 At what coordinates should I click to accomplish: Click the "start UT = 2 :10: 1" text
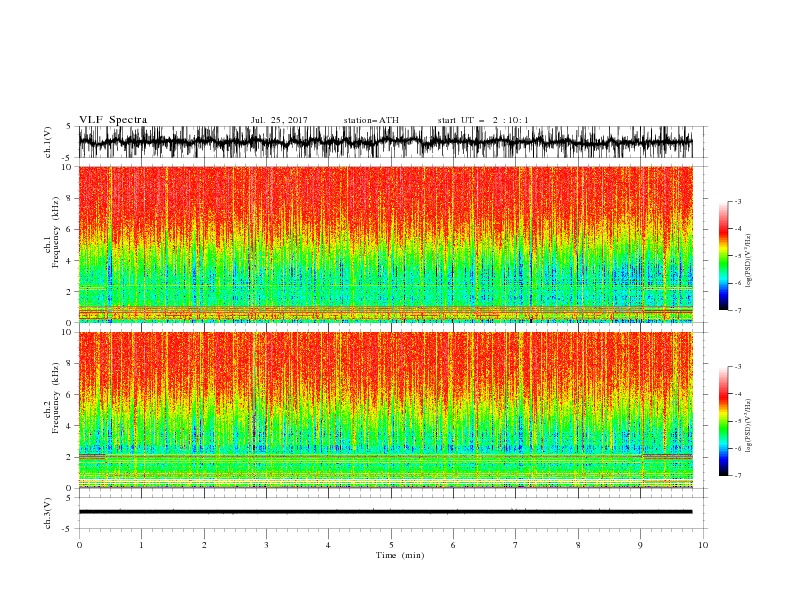point(482,120)
